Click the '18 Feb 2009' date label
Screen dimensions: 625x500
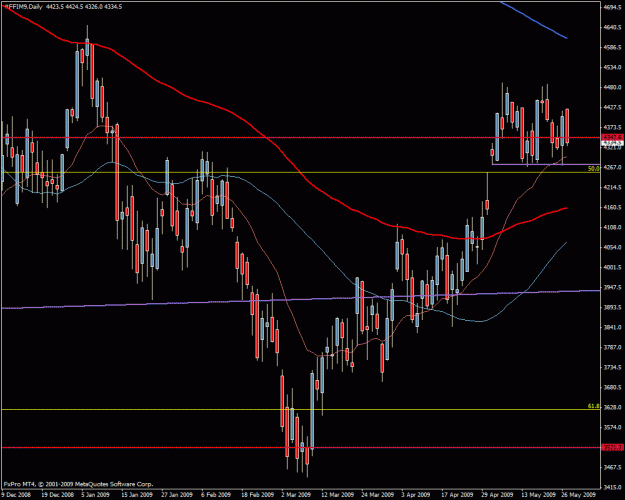256,494
